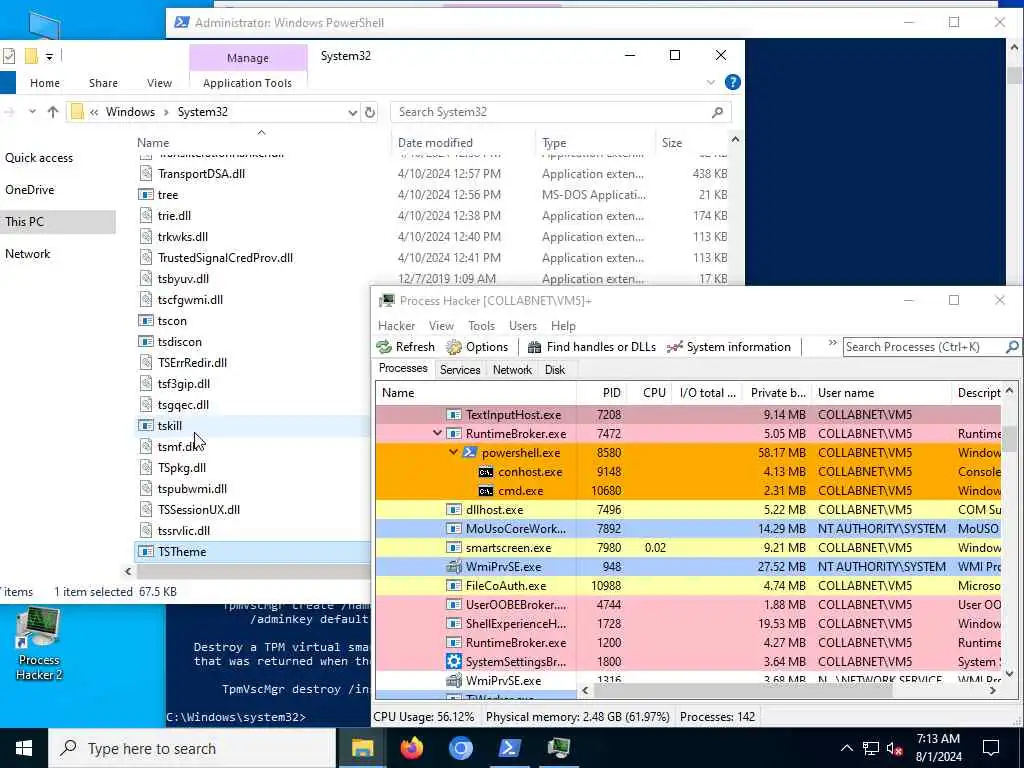Click the Windows breadcrumb in address bar
Image resolution: width=1024 pixels, height=768 pixels.
click(130, 112)
